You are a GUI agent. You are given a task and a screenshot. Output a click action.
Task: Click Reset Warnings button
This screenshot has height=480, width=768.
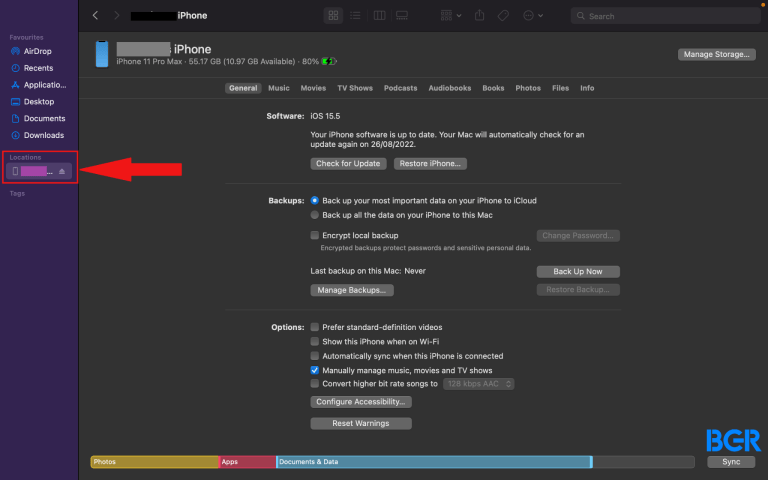point(361,423)
